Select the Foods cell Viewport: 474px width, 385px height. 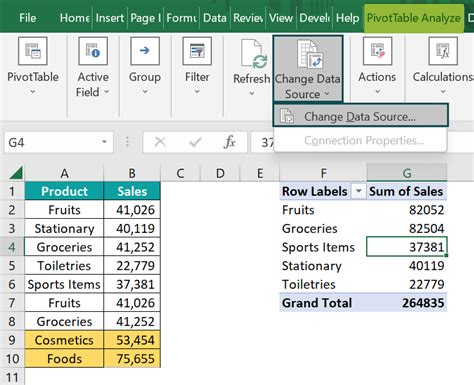tap(64, 359)
